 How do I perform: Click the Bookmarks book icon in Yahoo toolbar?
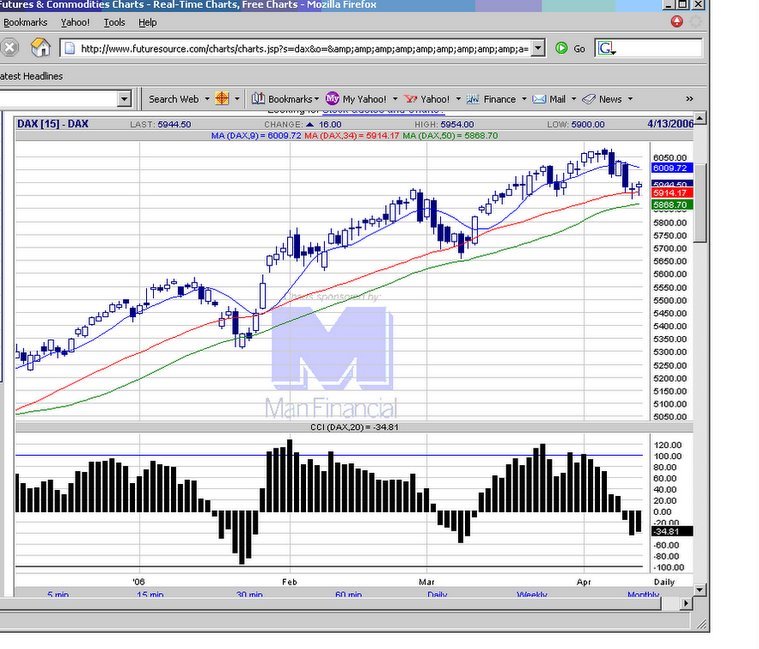click(258, 98)
